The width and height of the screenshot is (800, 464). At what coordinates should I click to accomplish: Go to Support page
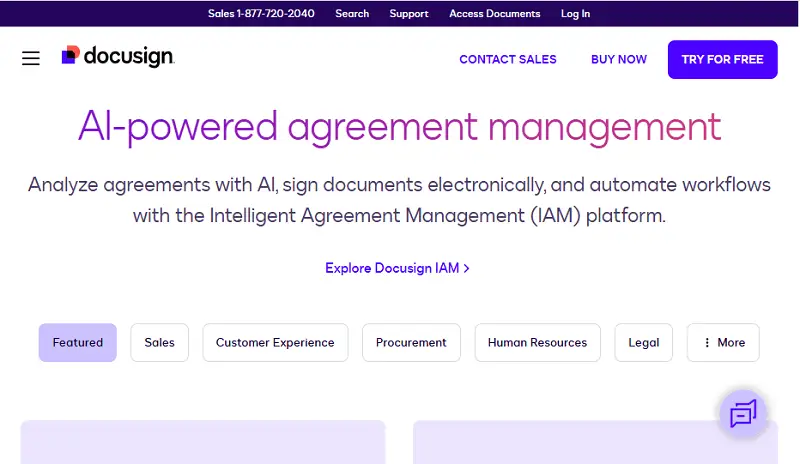point(409,14)
